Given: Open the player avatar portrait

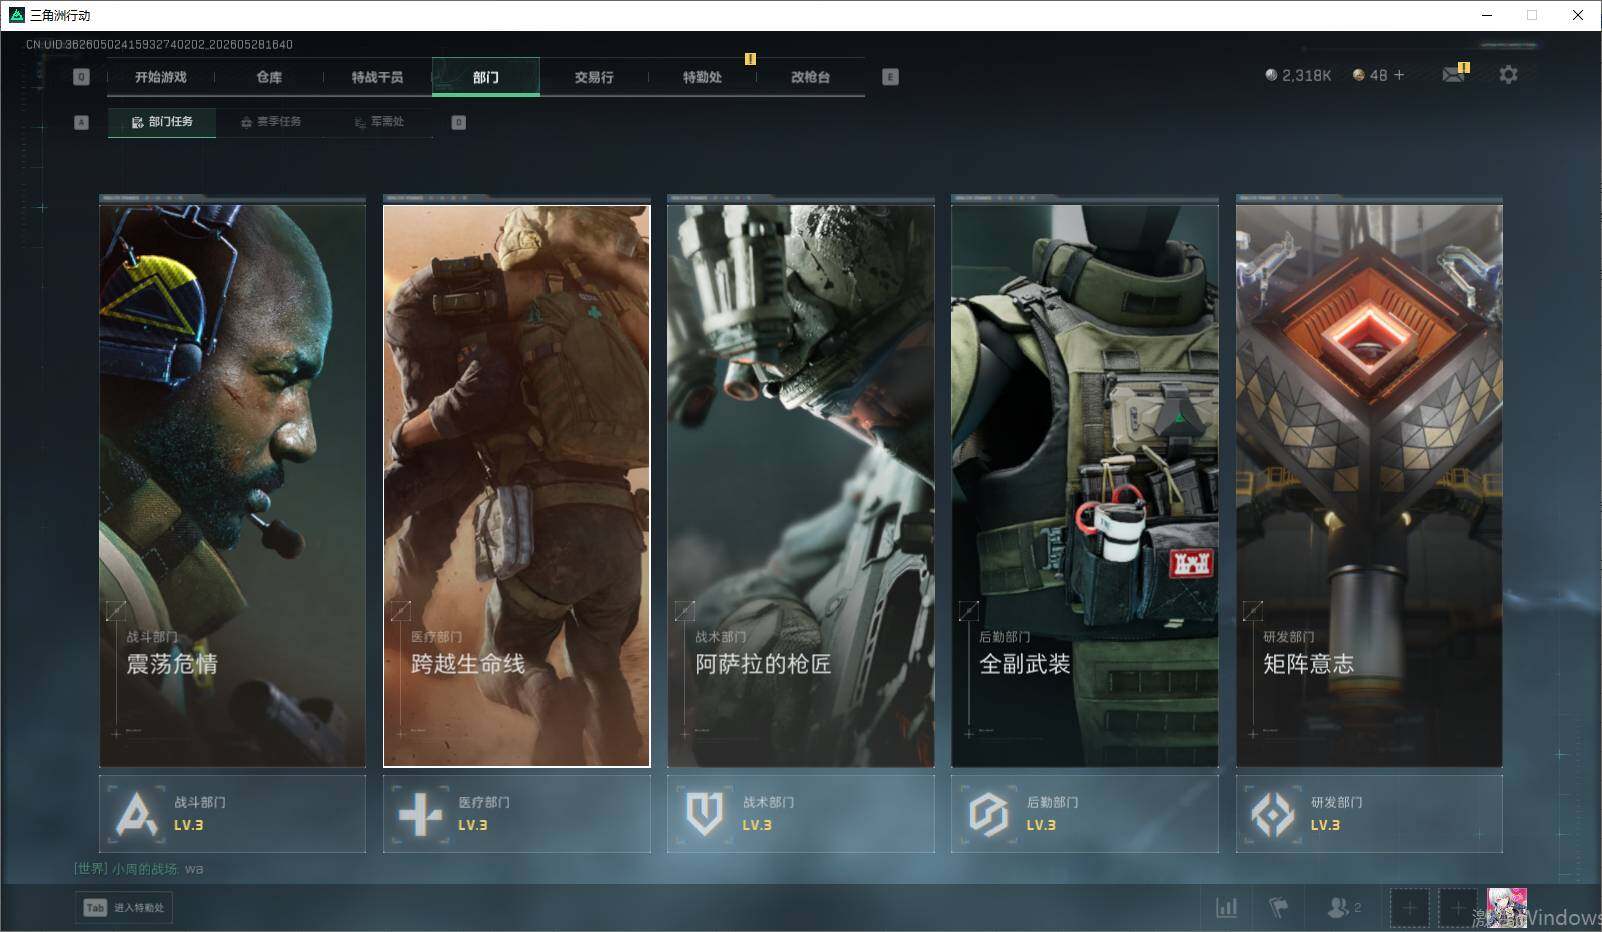Looking at the screenshot, I should click(x=1507, y=908).
